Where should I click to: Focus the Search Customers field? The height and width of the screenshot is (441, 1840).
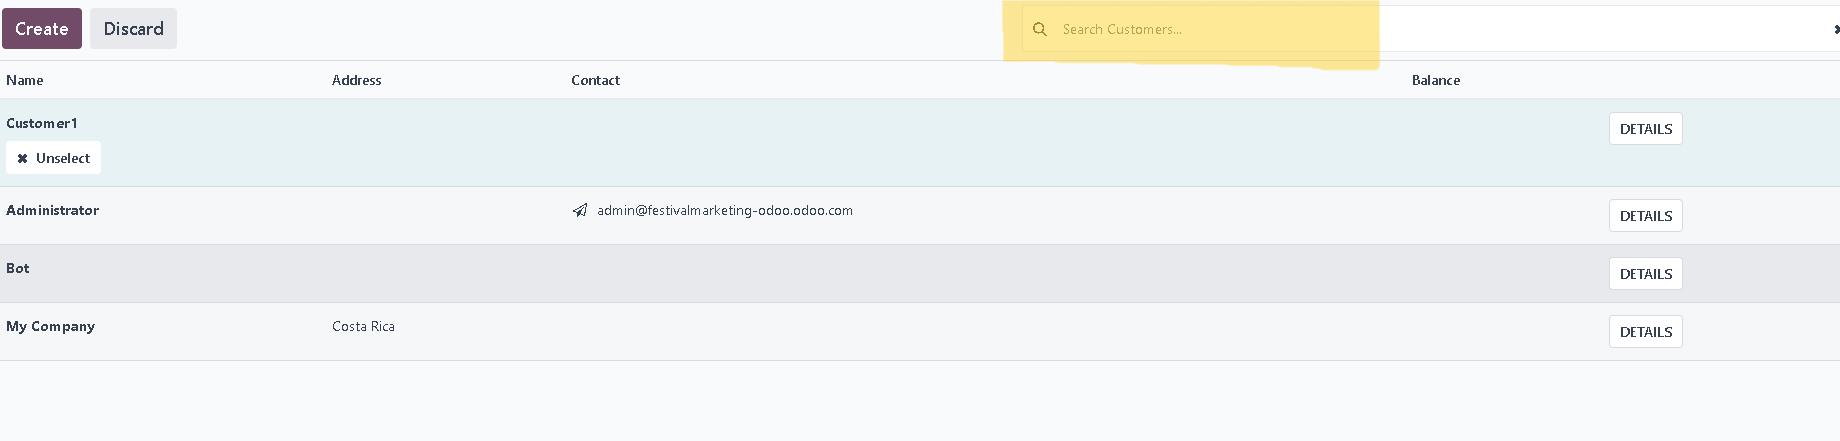(1430, 29)
